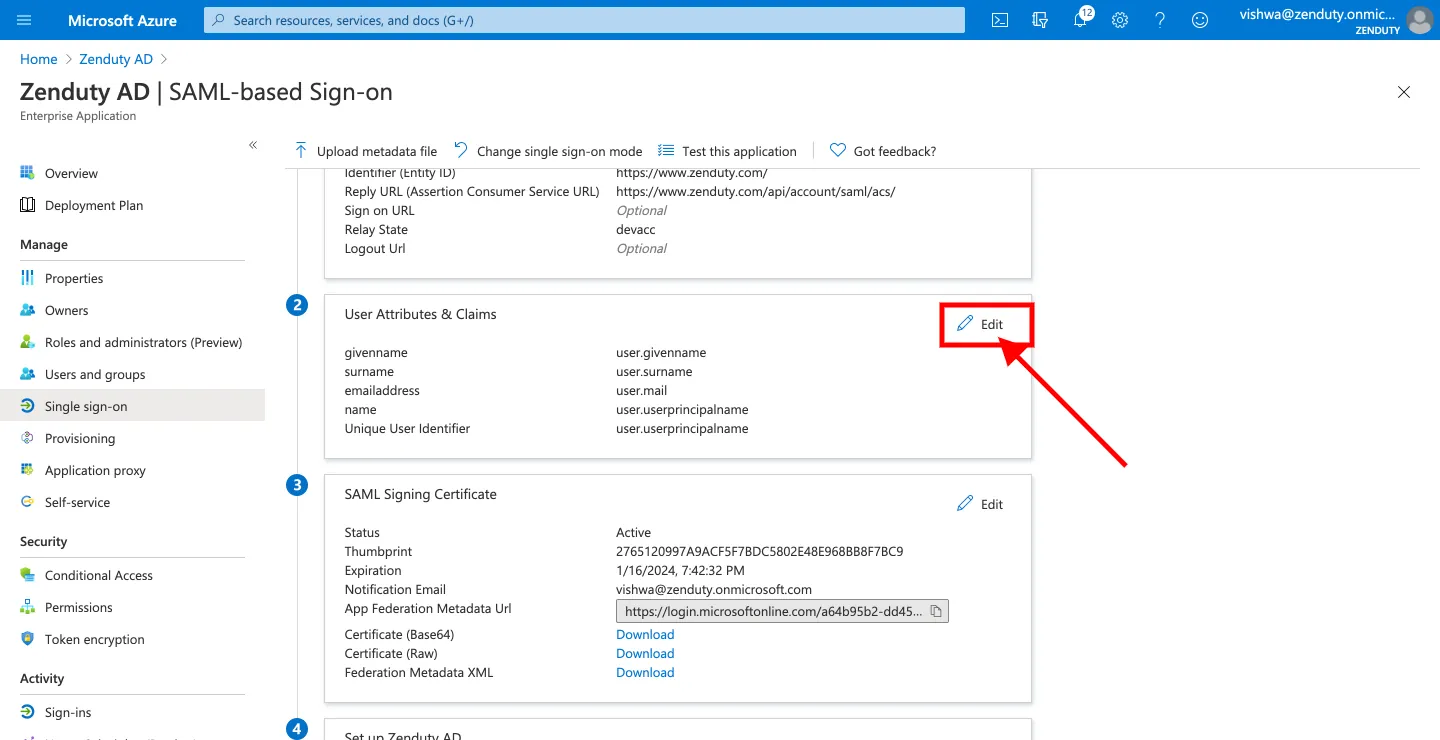
Task: Open the notifications bell
Action: pyautogui.click(x=1081, y=20)
